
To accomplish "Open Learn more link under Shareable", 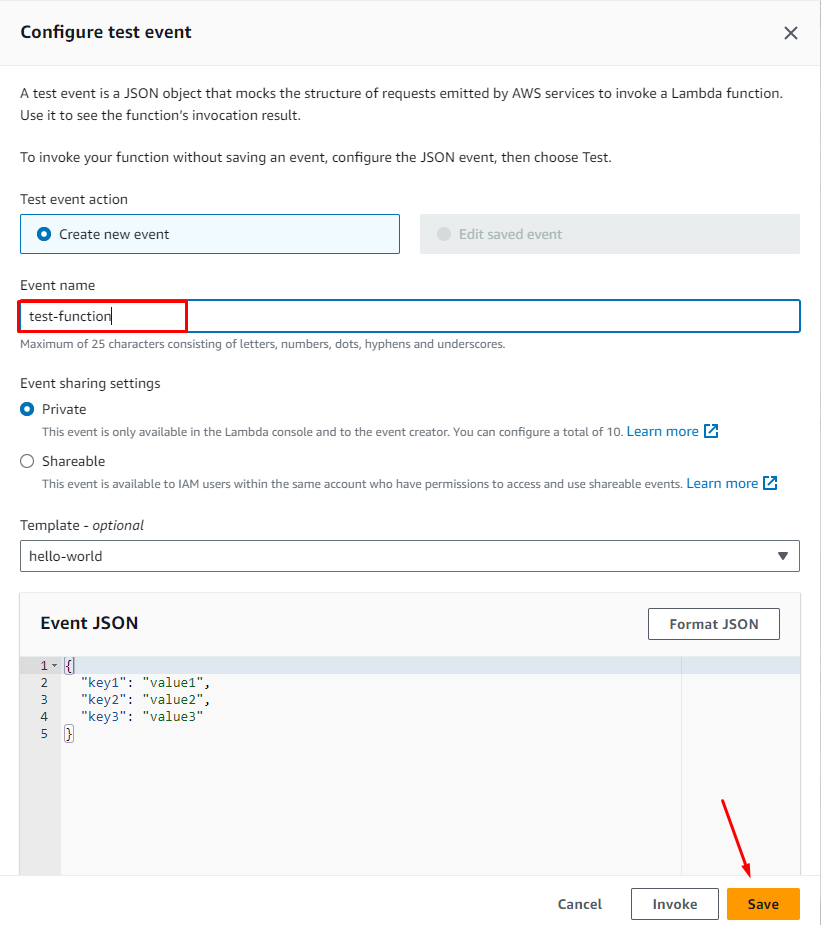I will pyautogui.click(x=722, y=483).
